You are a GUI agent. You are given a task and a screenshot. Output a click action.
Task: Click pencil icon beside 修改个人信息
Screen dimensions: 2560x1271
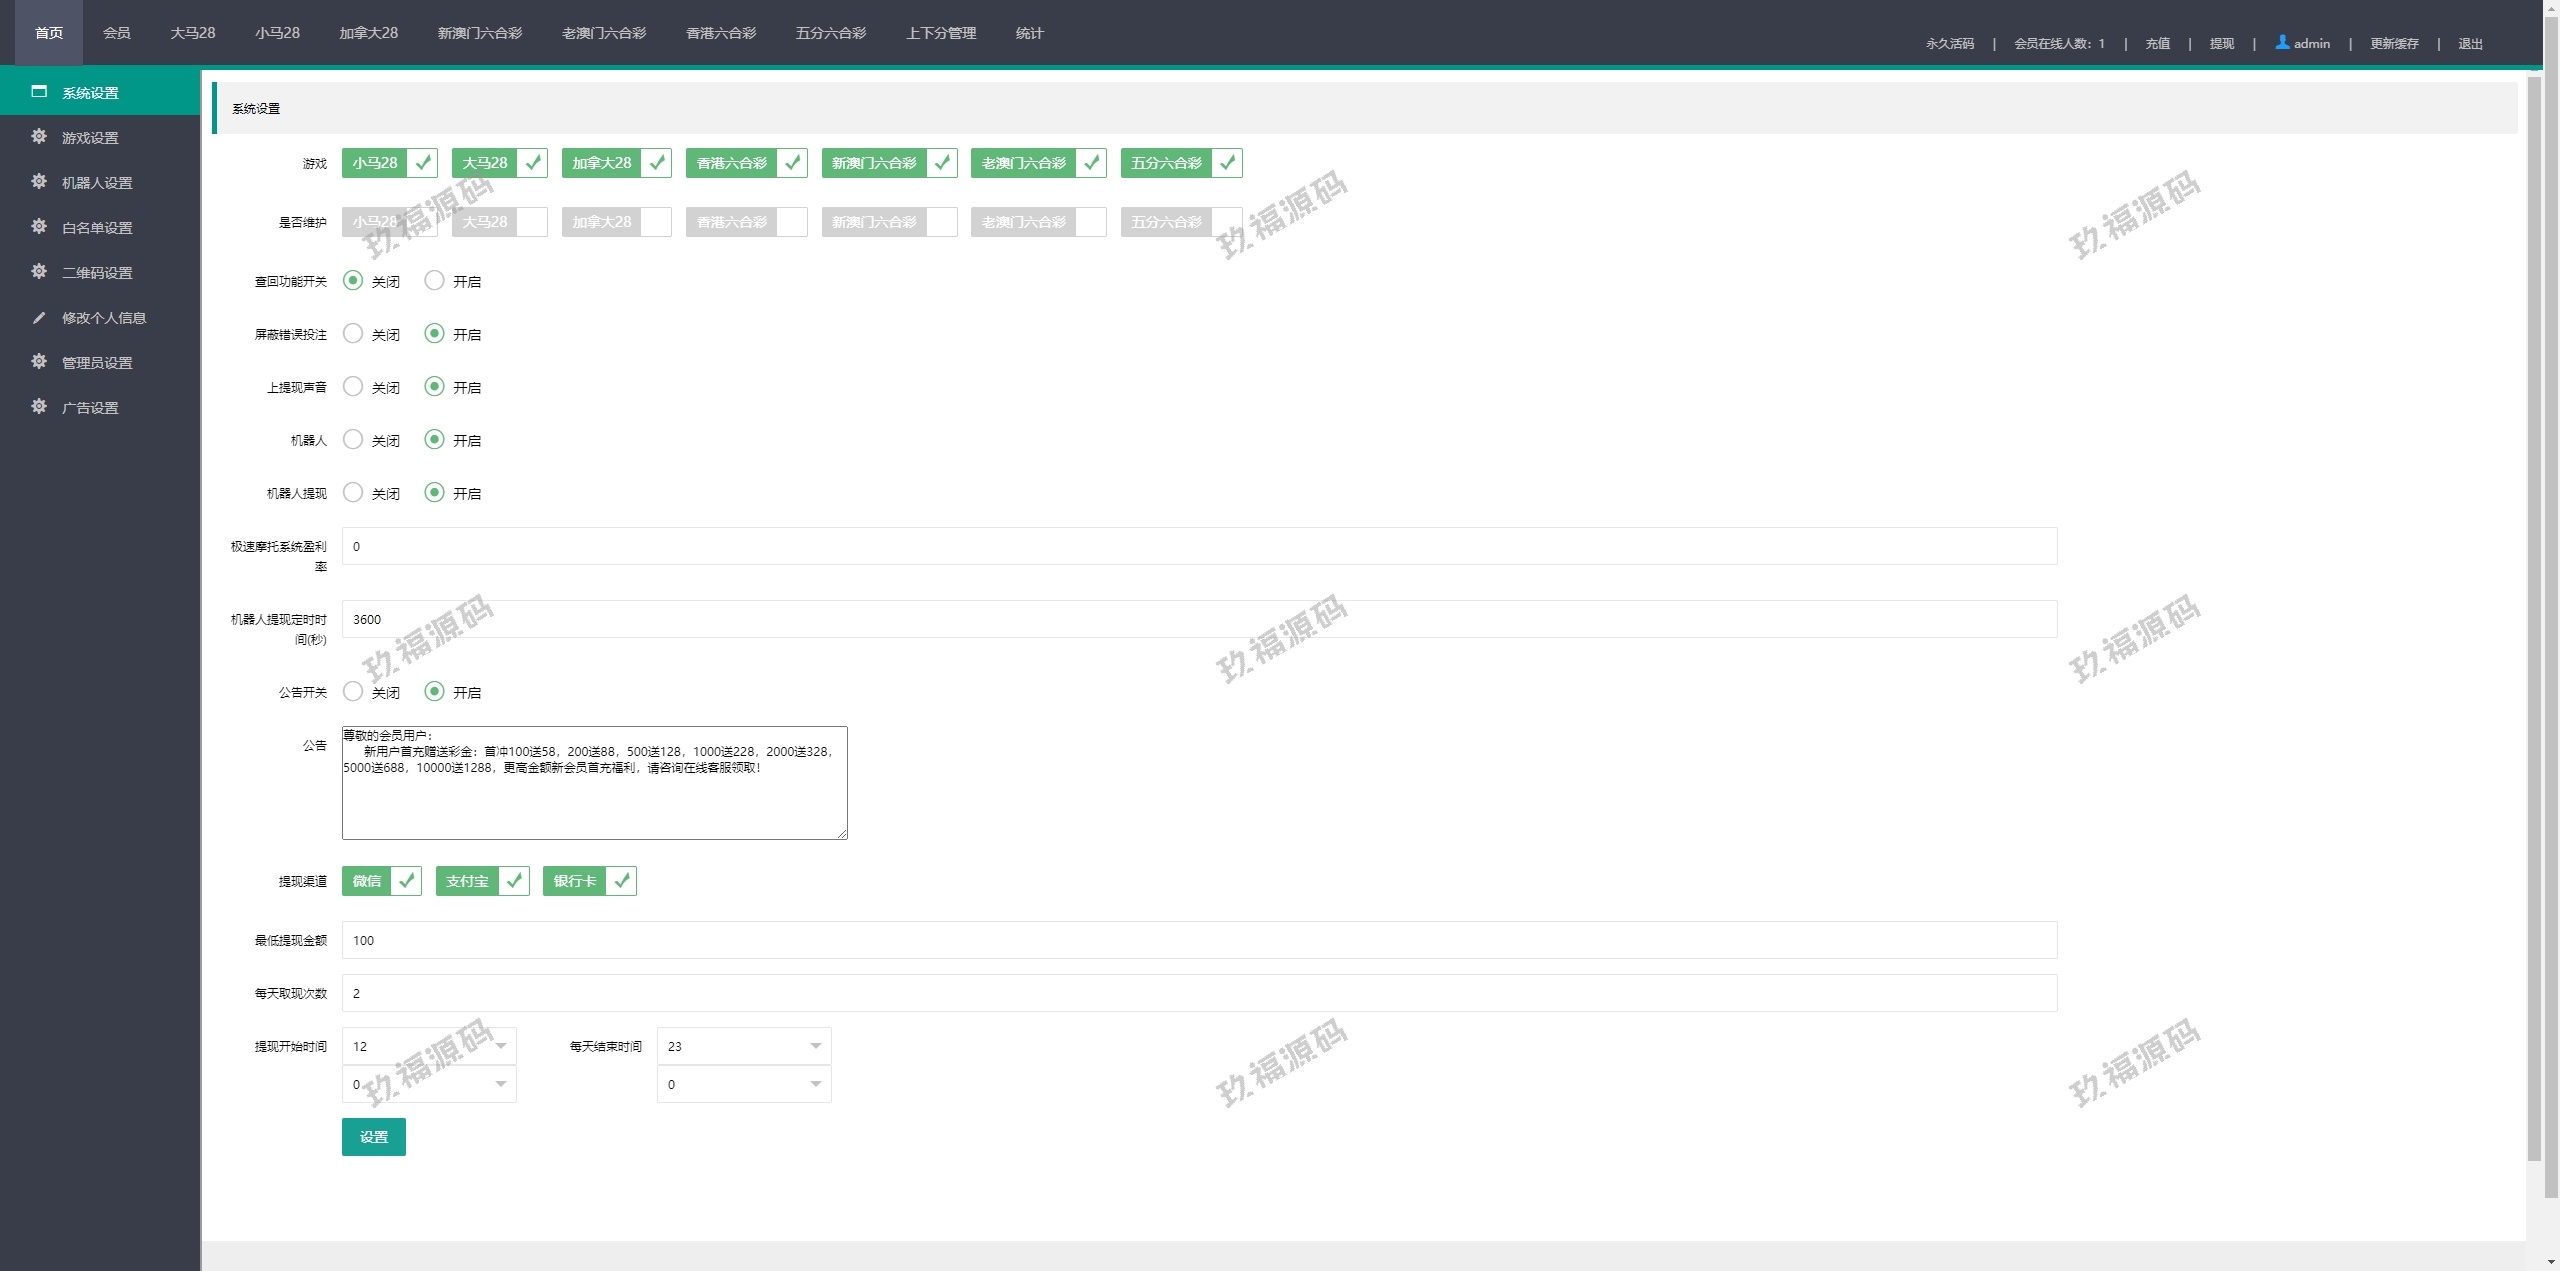[x=39, y=318]
